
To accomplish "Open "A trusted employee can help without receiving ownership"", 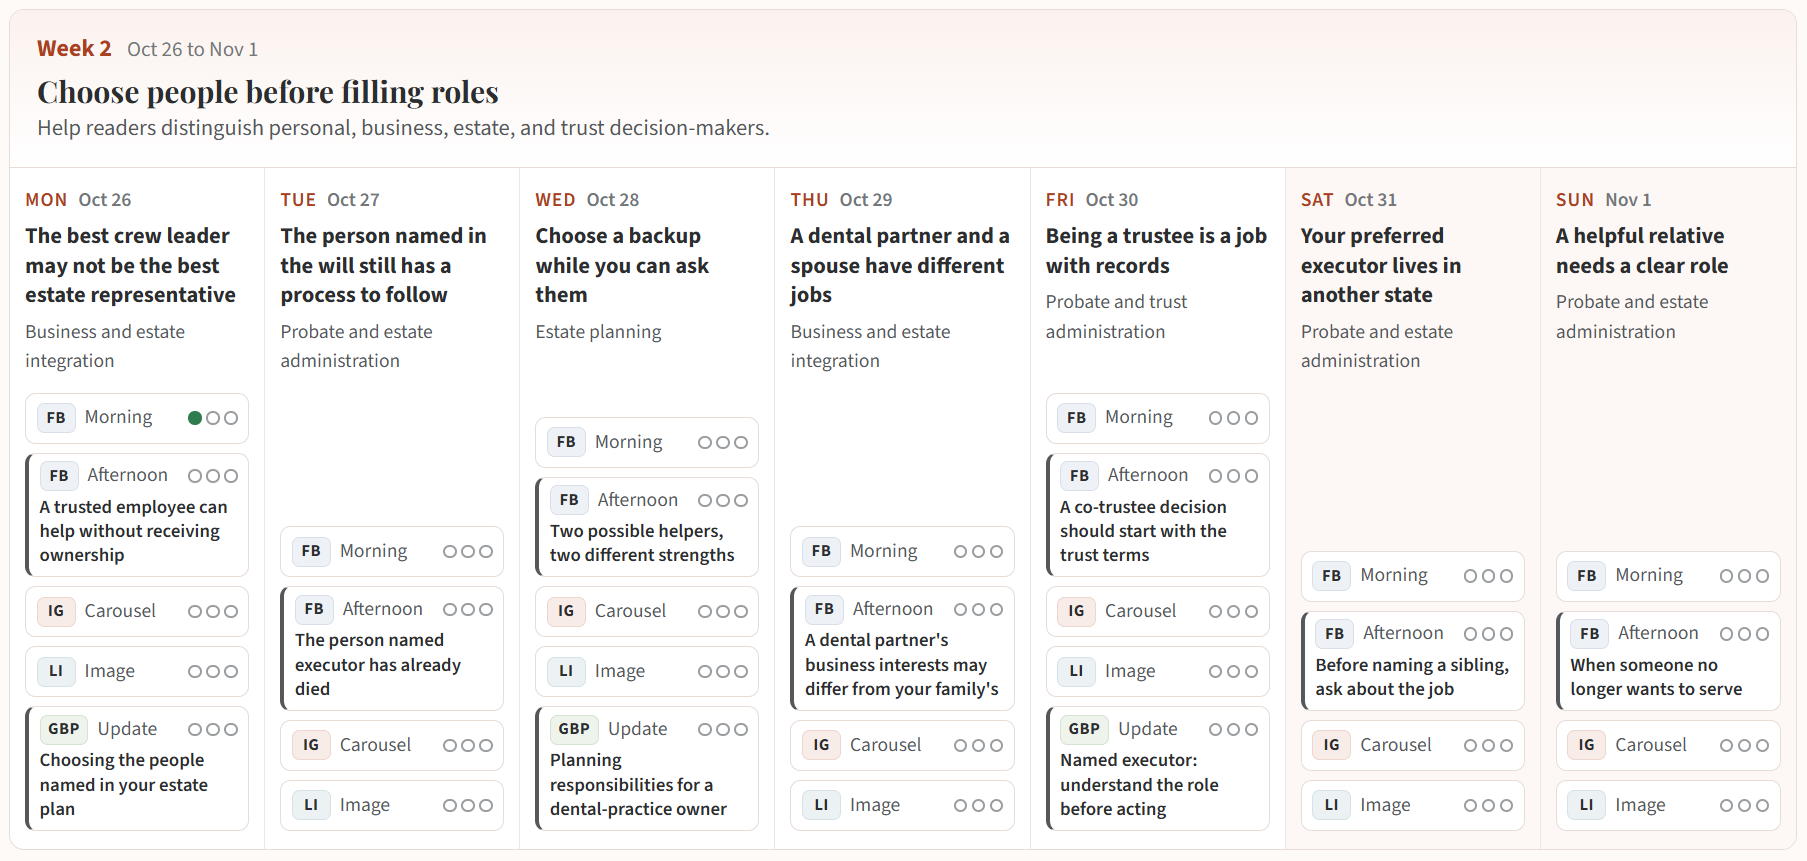I will pyautogui.click(x=134, y=531).
